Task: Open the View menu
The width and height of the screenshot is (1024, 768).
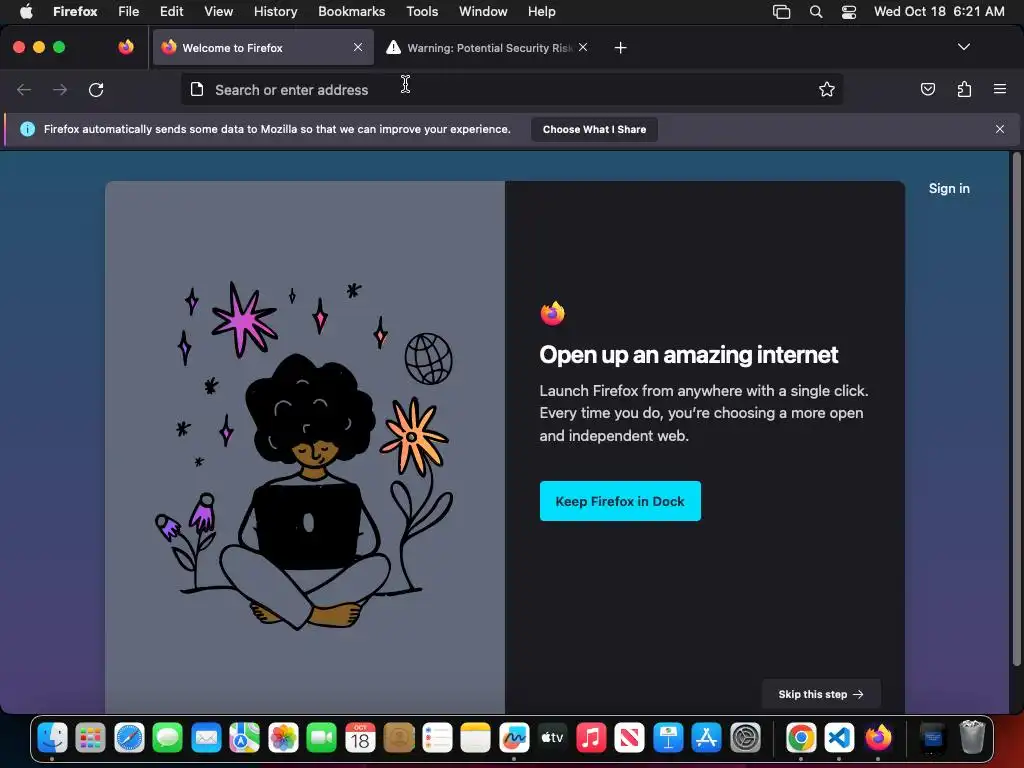Action: pyautogui.click(x=218, y=11)
